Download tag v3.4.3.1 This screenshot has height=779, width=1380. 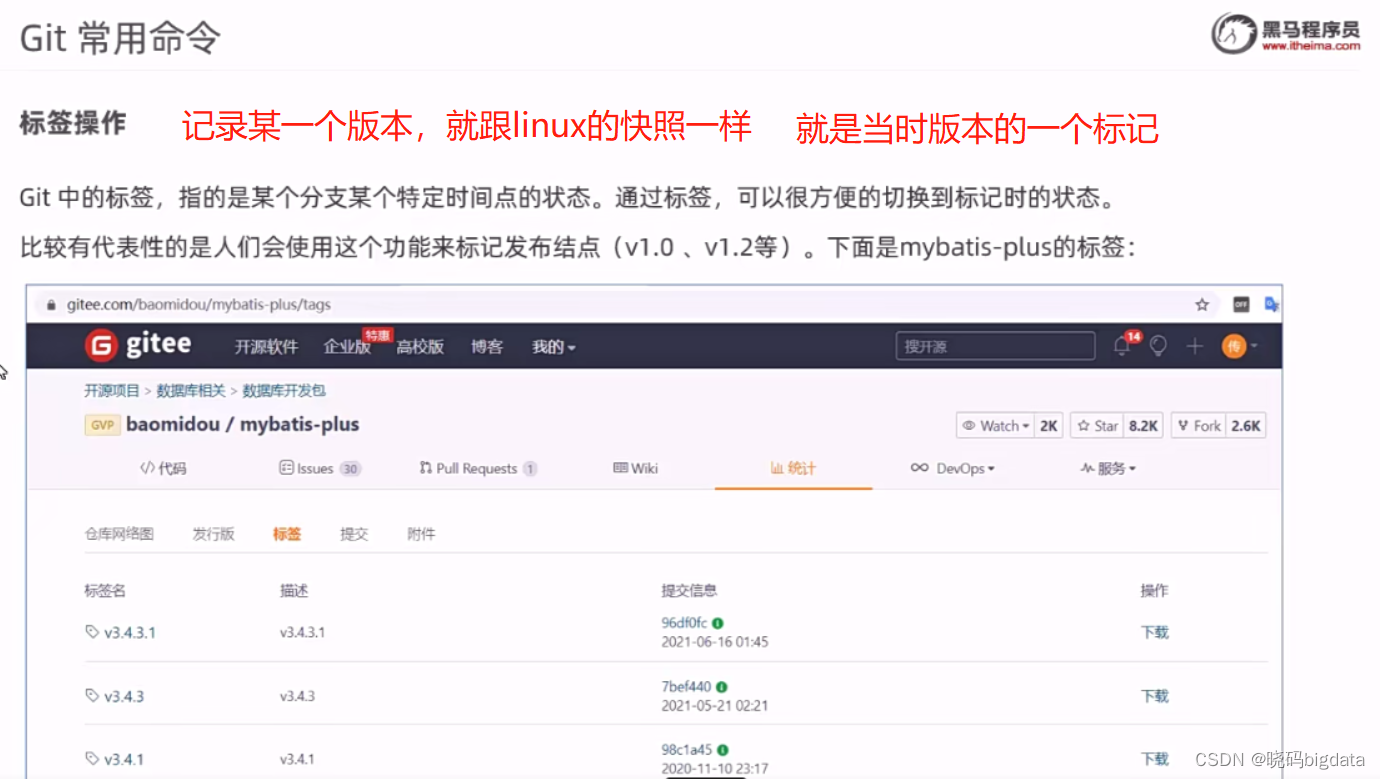tap(1154, 631)
